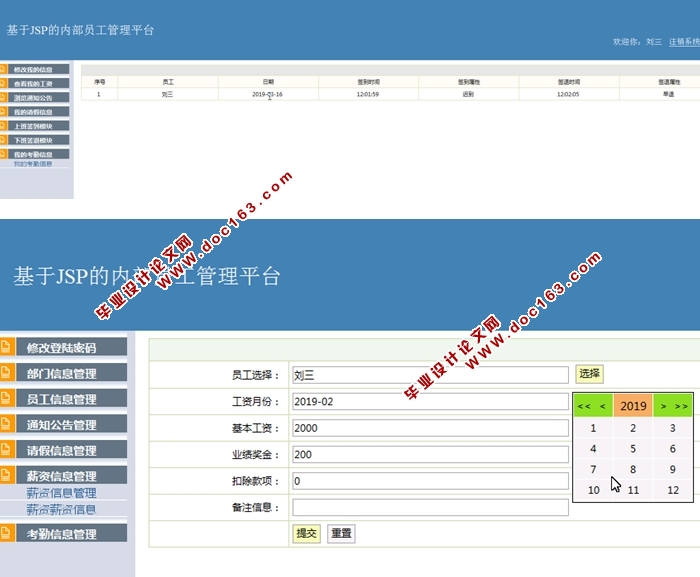Collapse the 薪资信息管理 menu section header
The height and width of the screenshot is (577, 700).
tap(71, 476)
